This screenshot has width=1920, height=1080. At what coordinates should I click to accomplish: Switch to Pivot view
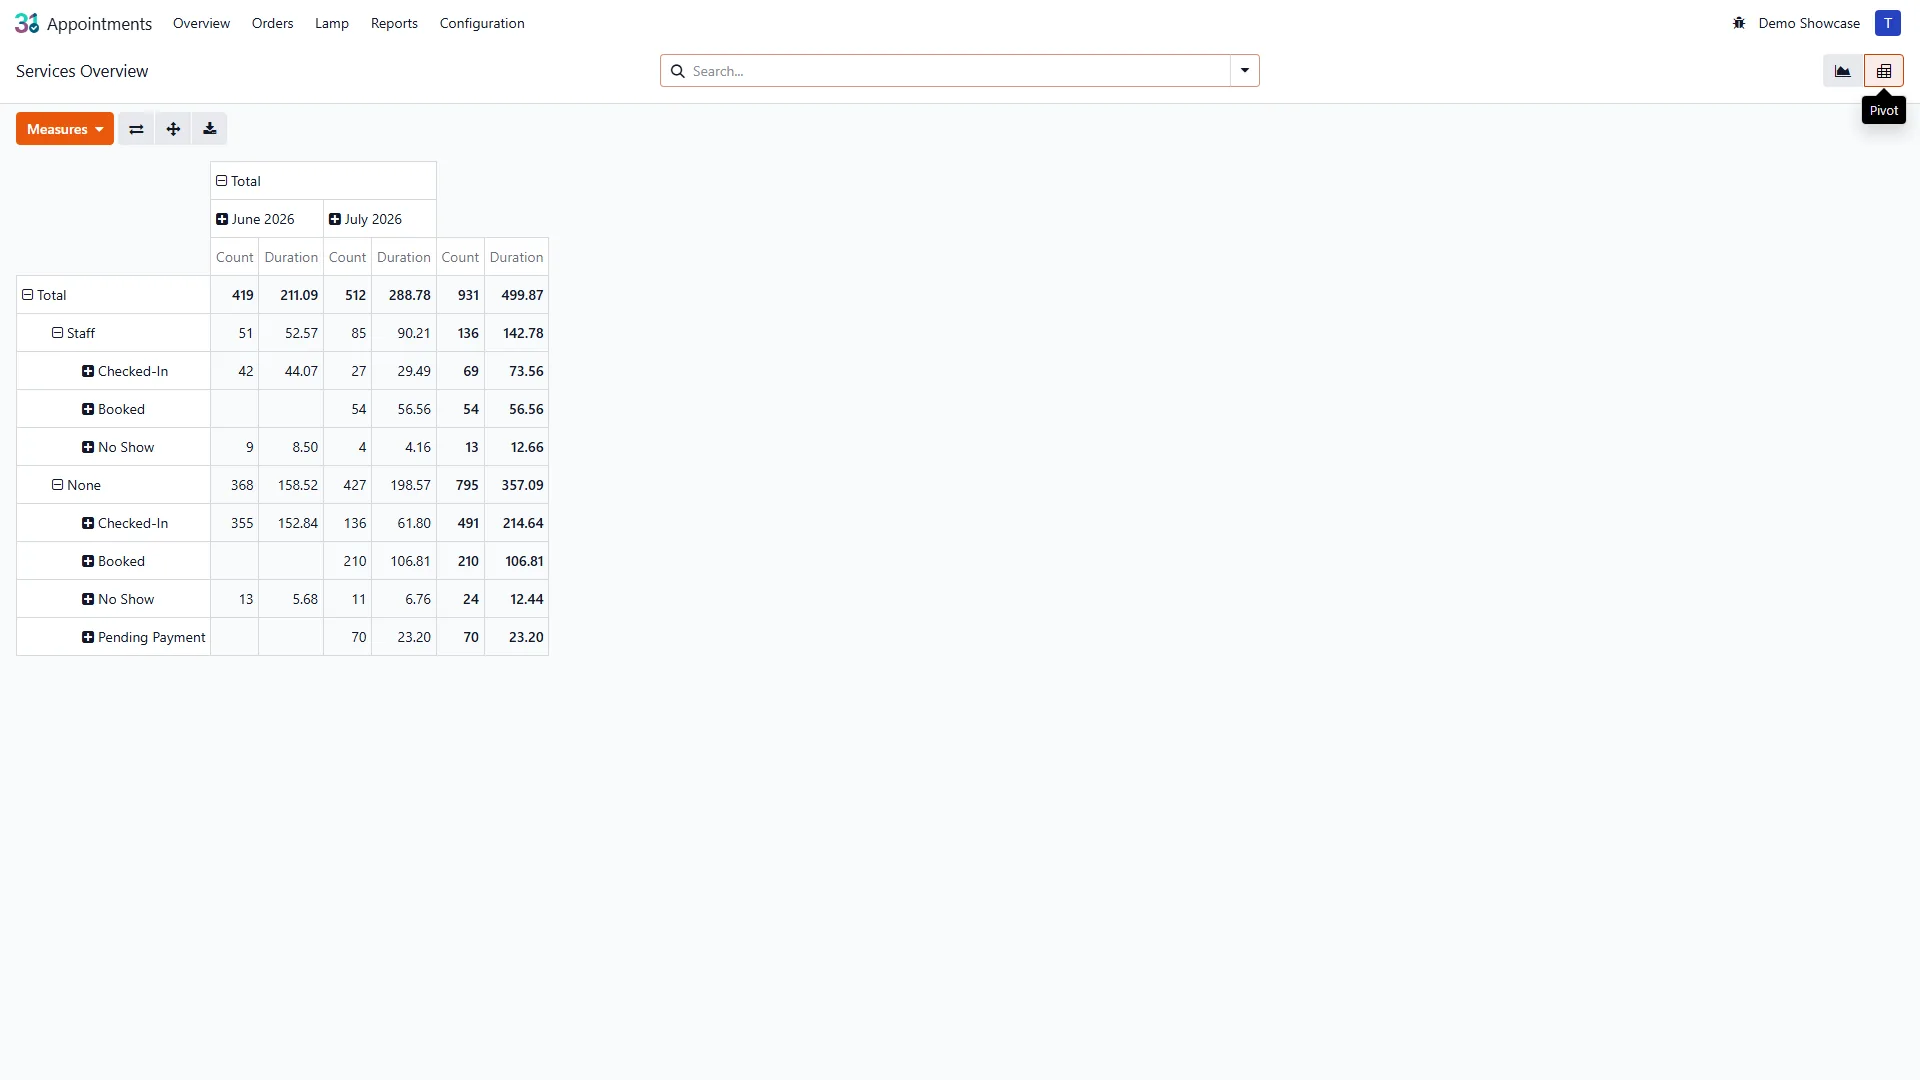[1883, 71]
